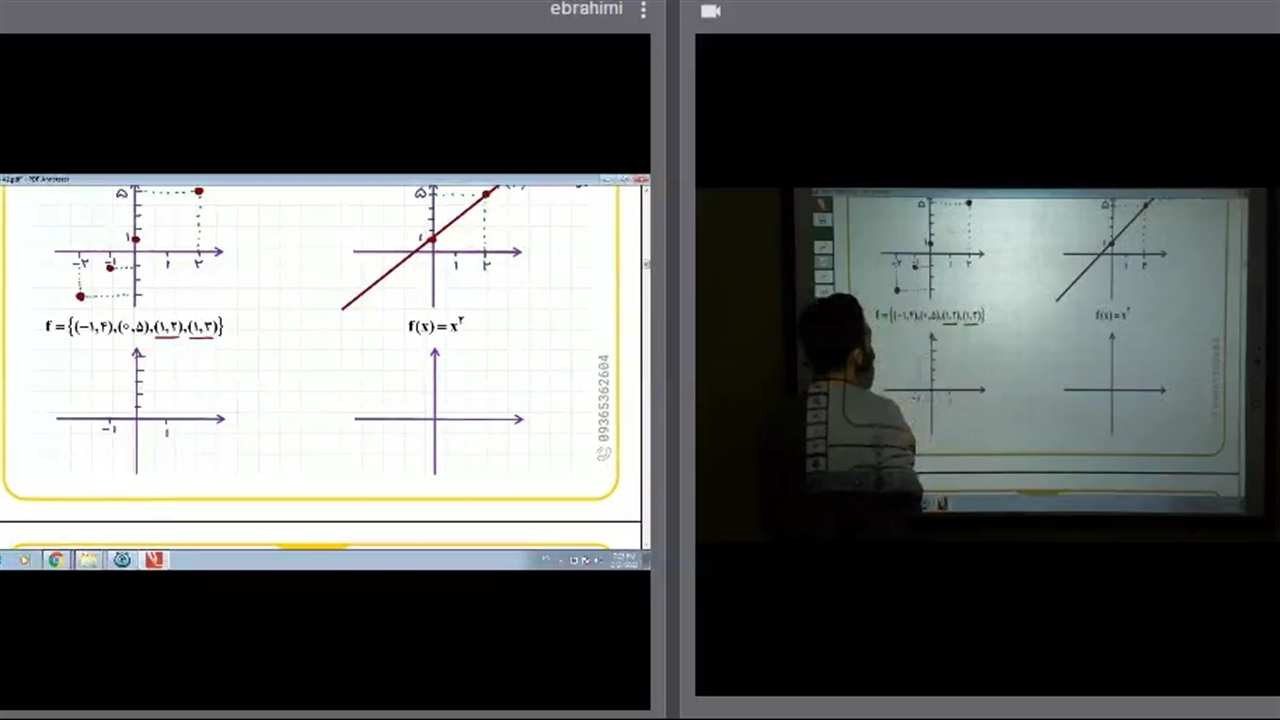Image resolution: width=1280 pixels, height=720 pixels.
Task: Click the PDF Annotator window title bar
Action: 300,180
